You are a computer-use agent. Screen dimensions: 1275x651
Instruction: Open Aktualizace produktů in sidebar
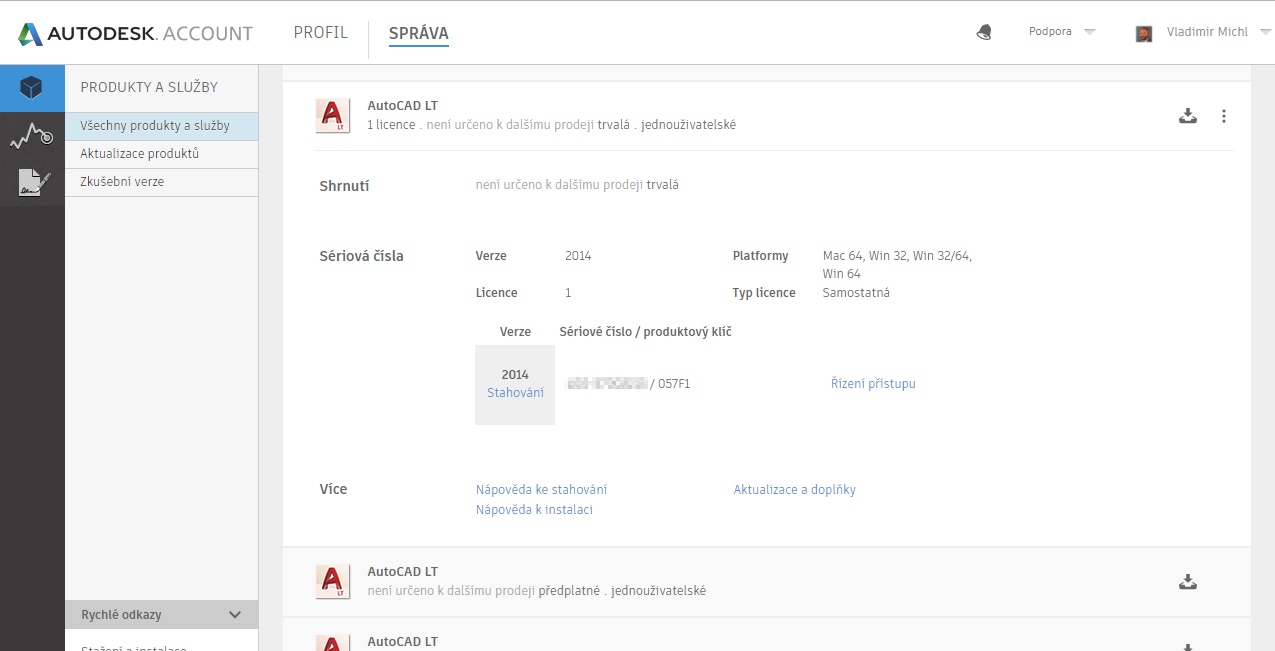click(140, 154)
